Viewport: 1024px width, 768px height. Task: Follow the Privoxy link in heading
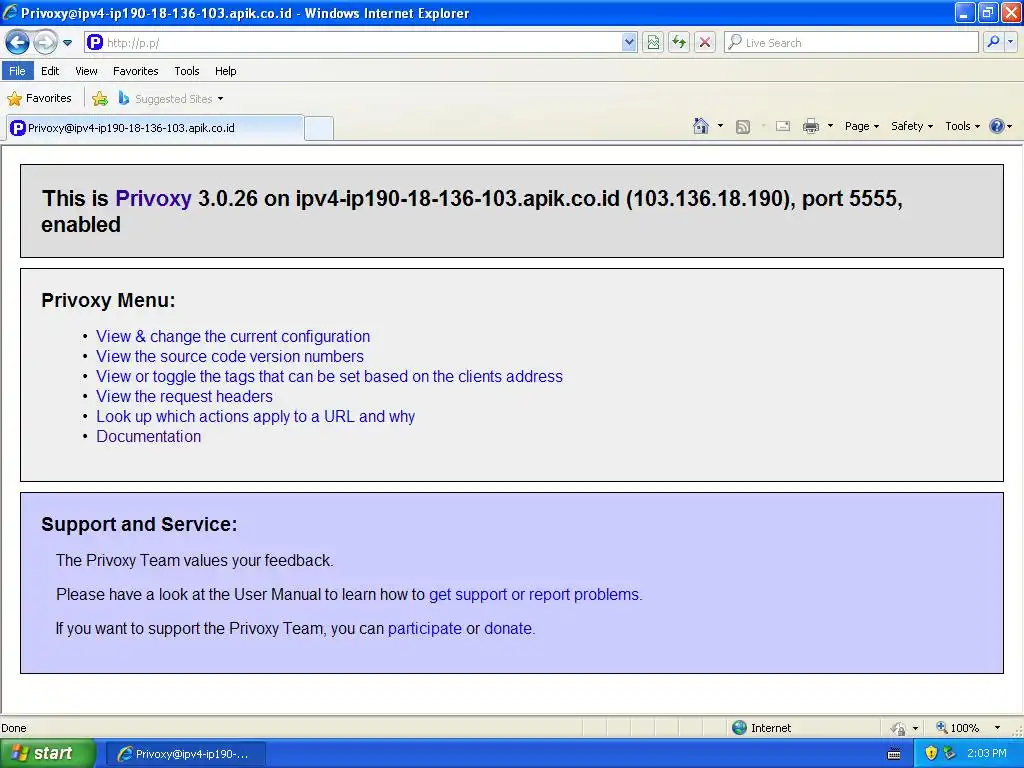click(153, 199)
